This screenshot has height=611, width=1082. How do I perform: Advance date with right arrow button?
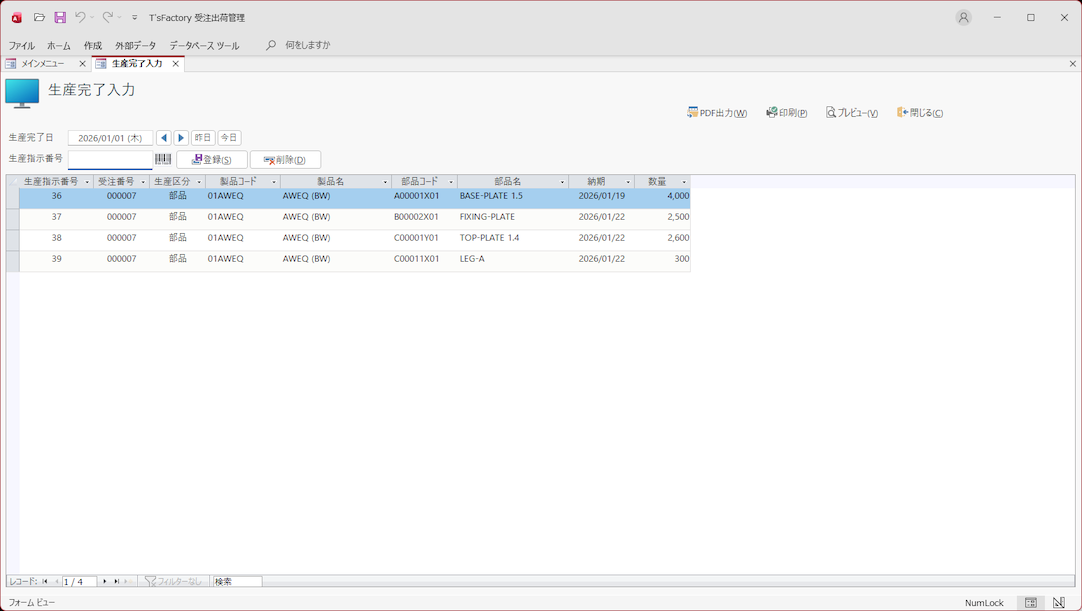click(181, 138)
